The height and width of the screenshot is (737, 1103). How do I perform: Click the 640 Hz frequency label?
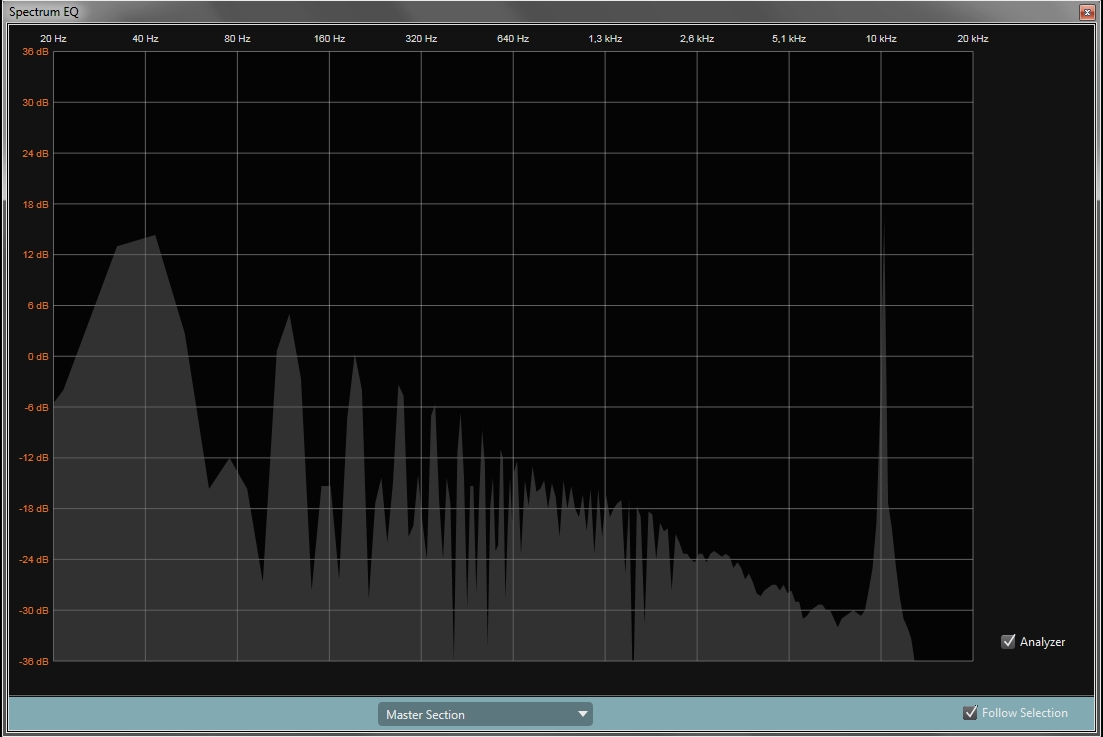click(x=513, y=38)
